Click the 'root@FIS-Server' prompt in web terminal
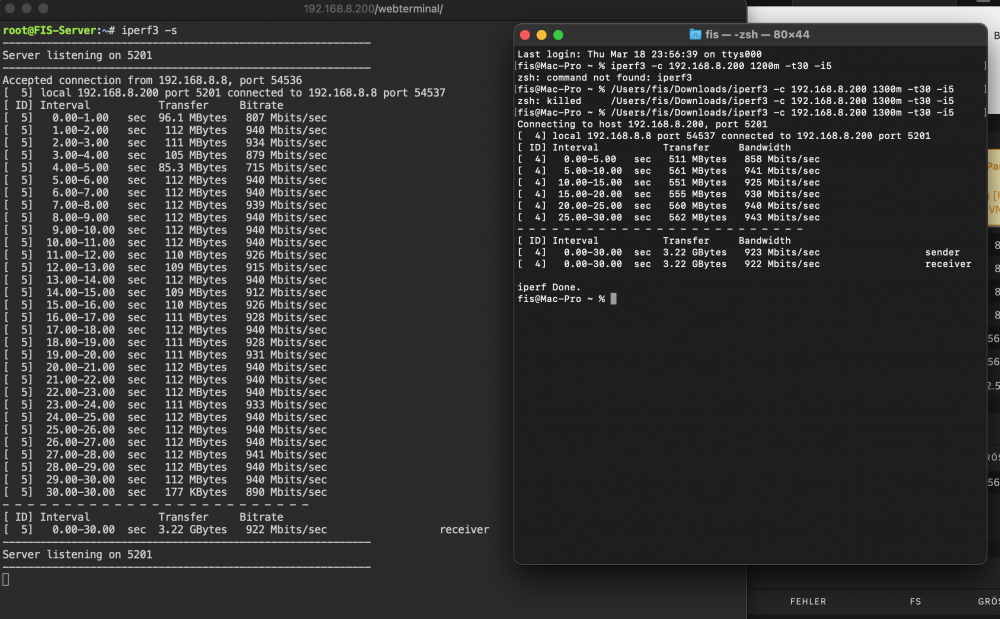Screen dimensions: 1000x619 (x=50, y=31)
